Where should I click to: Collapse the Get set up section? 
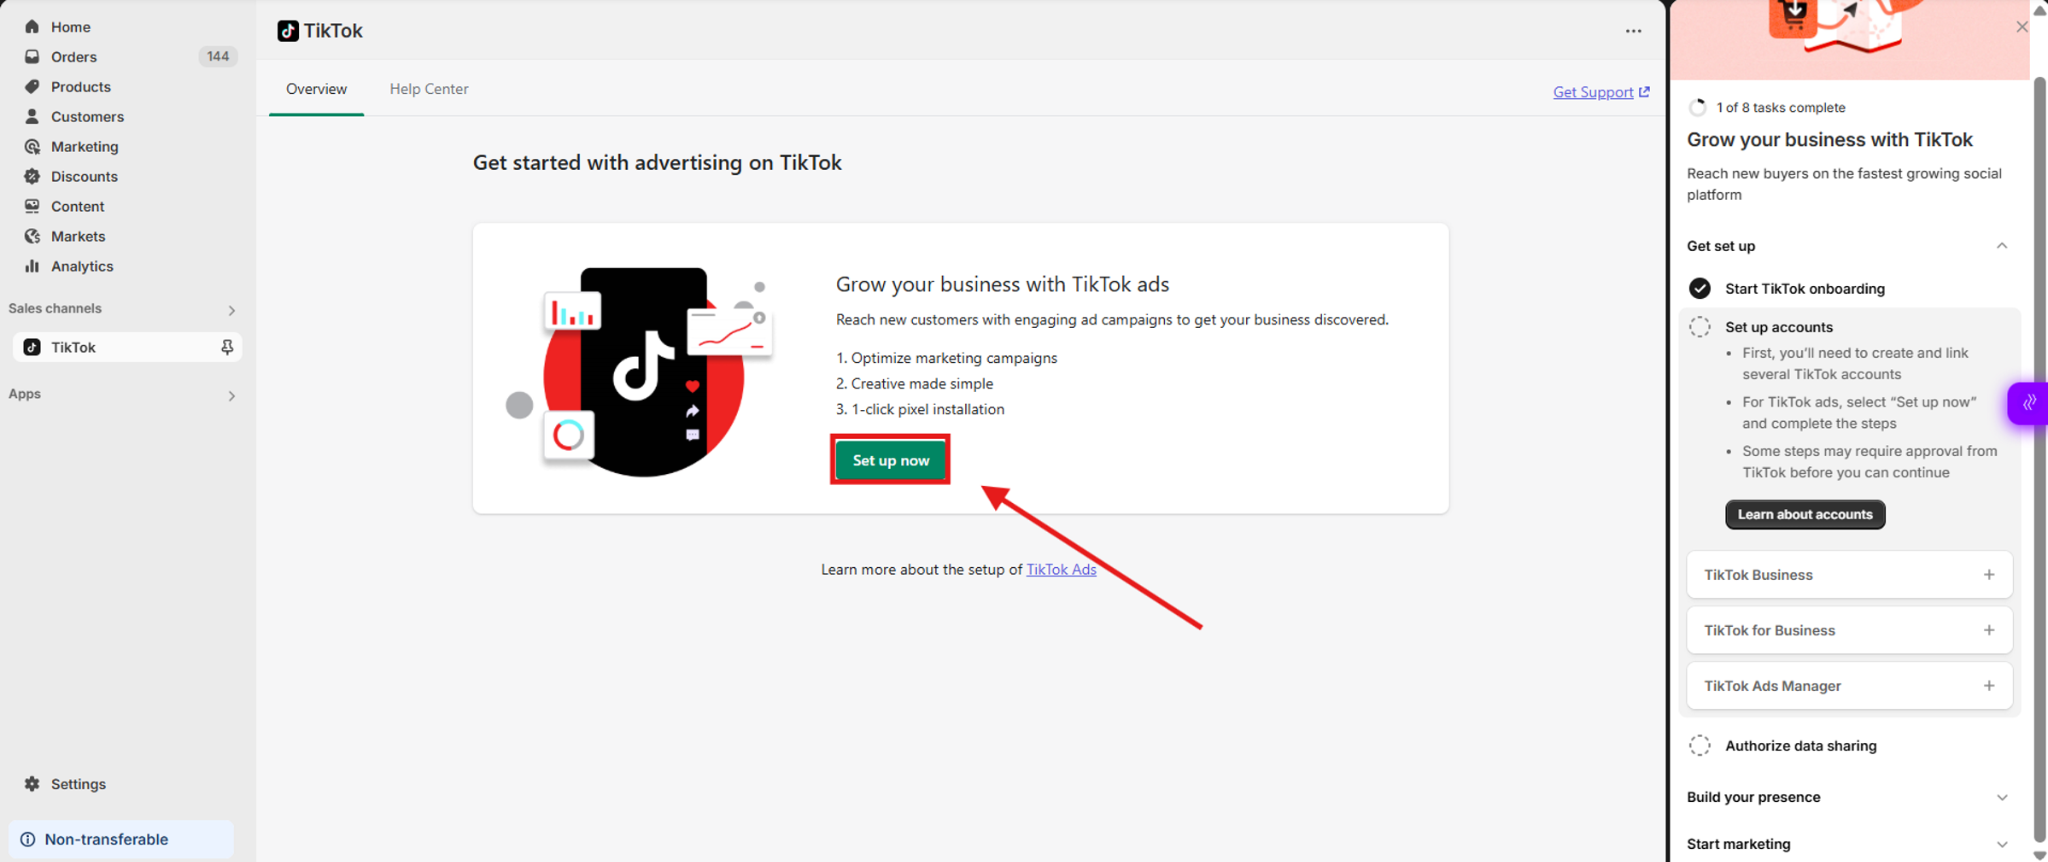click(2002, 246)
